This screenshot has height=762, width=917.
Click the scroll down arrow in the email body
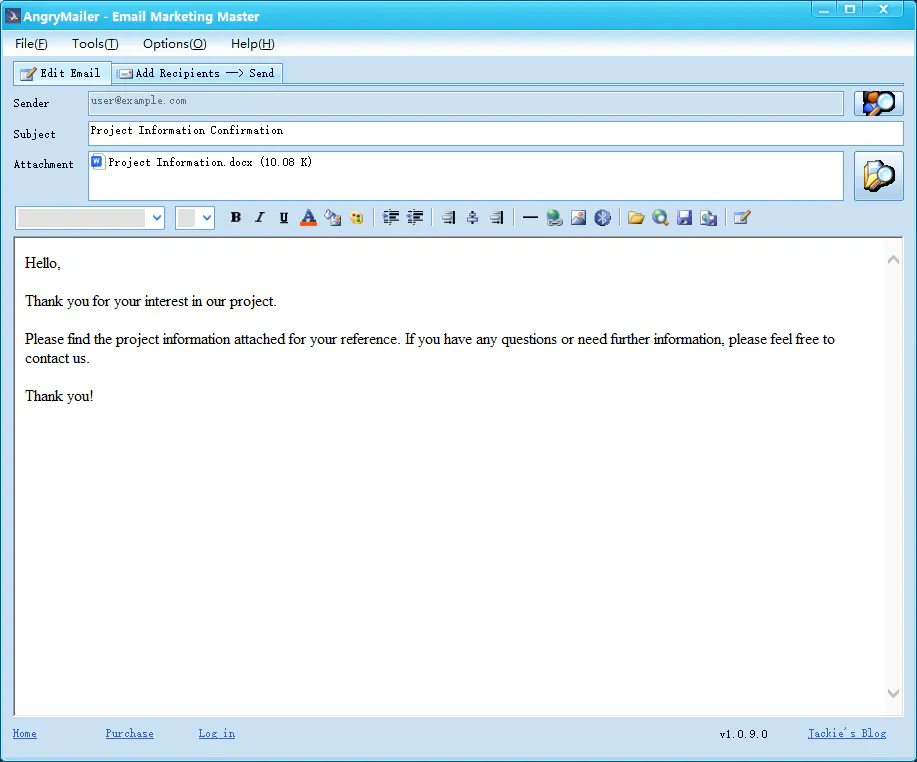click(893, 693)
